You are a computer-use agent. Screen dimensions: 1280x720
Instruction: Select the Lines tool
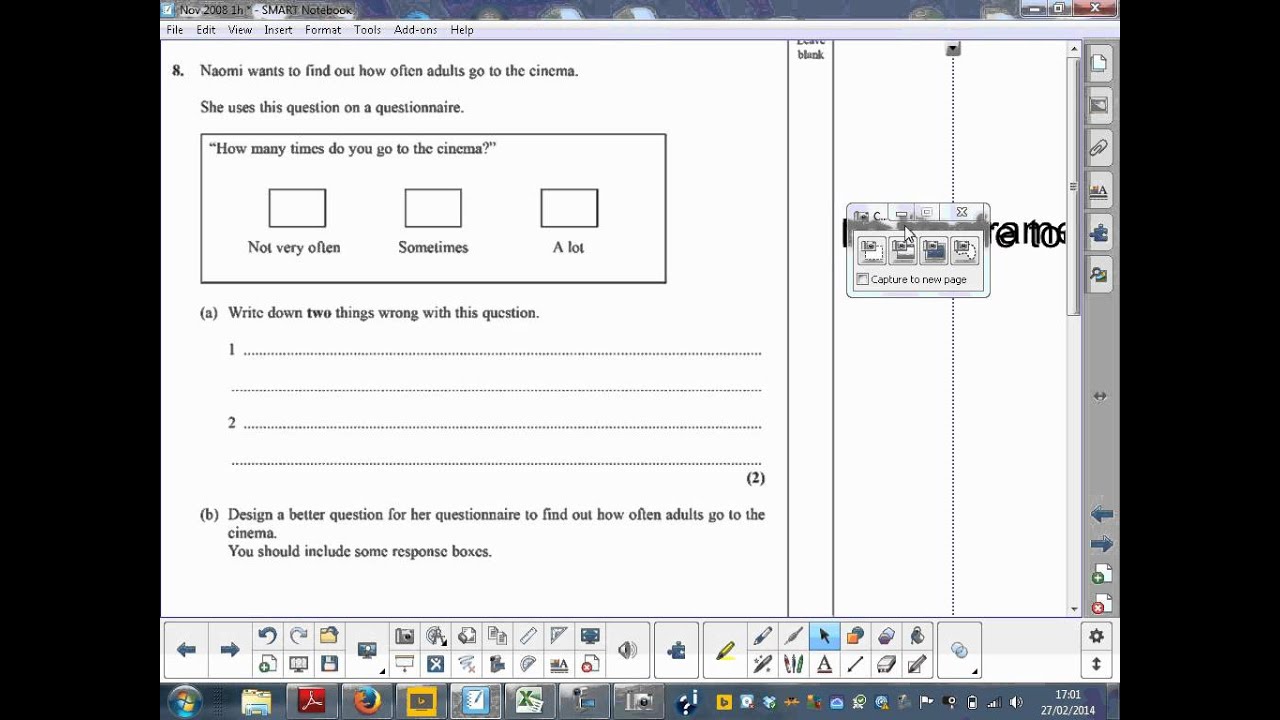click(x=855, y=664)
